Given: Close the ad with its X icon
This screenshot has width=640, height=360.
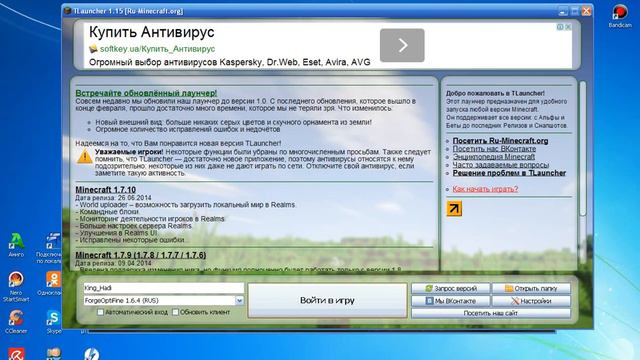Looking at the screenshot, I should pyautogui.click(x=568, y=27).
